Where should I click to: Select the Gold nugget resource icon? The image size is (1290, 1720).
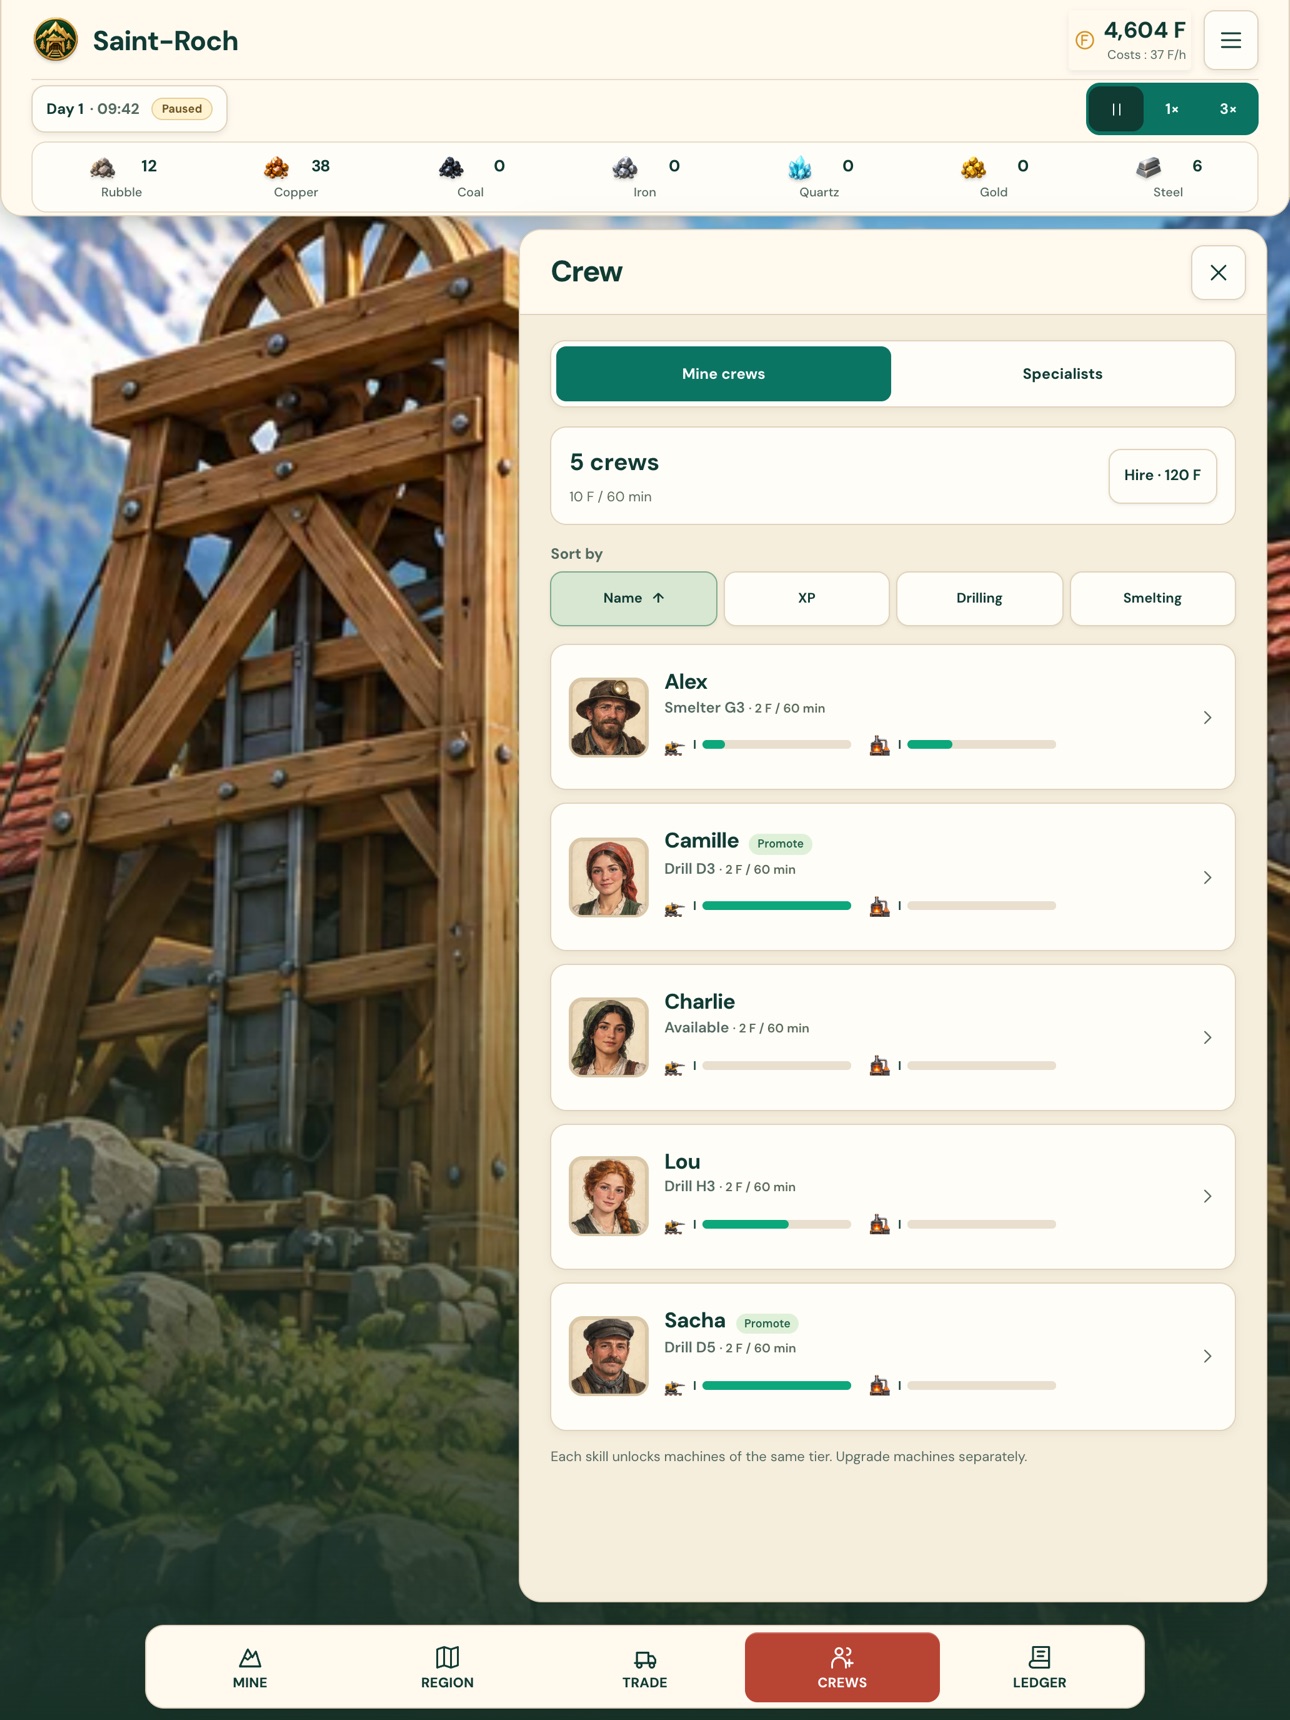tap(974, 167)
